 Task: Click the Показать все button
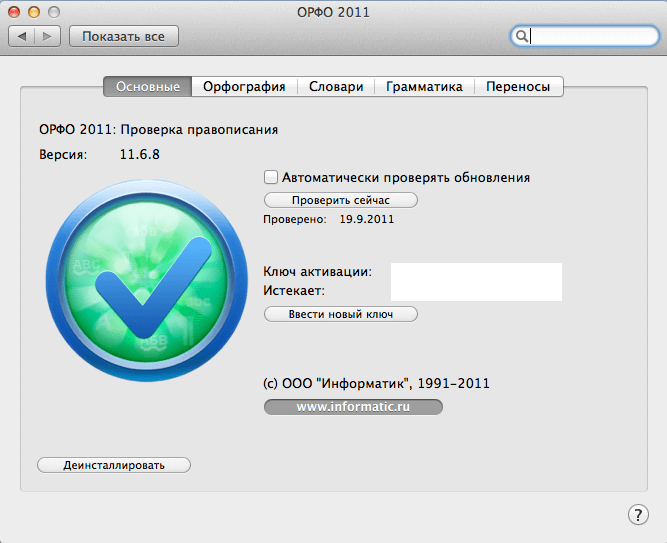click(123, 37)
